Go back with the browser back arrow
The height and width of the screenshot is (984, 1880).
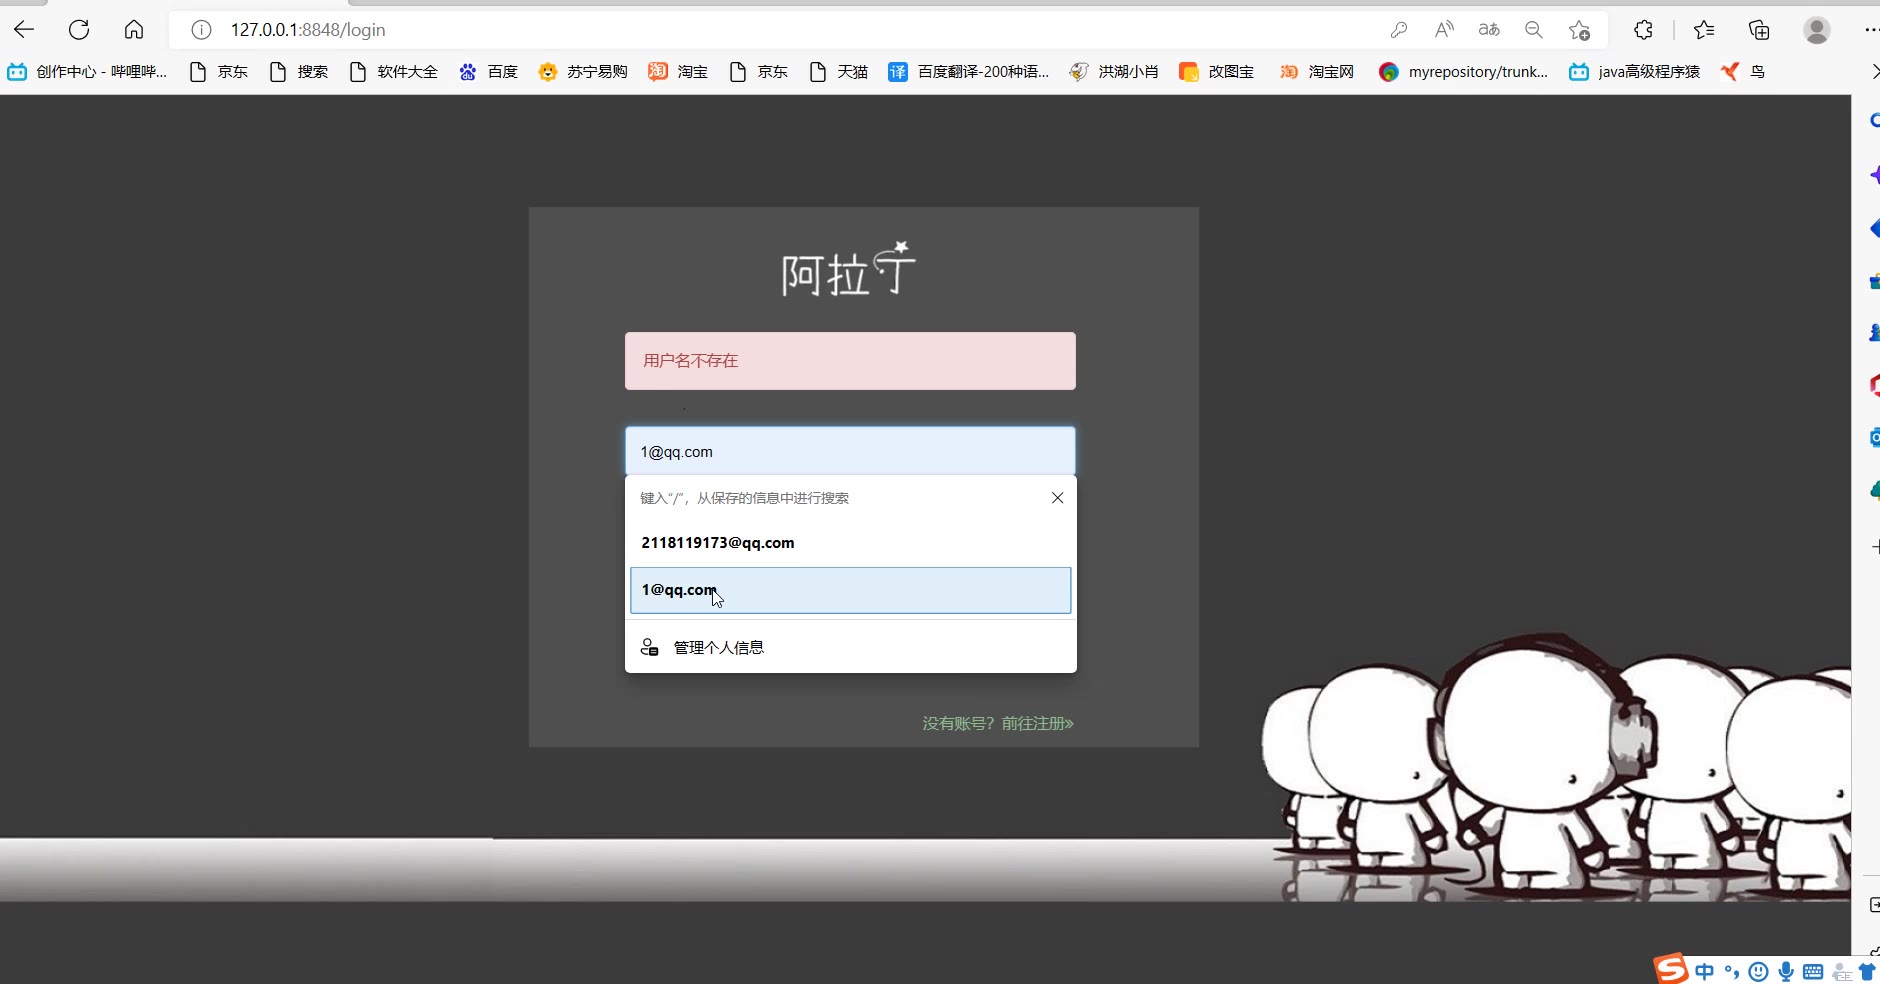pos(24,30)
